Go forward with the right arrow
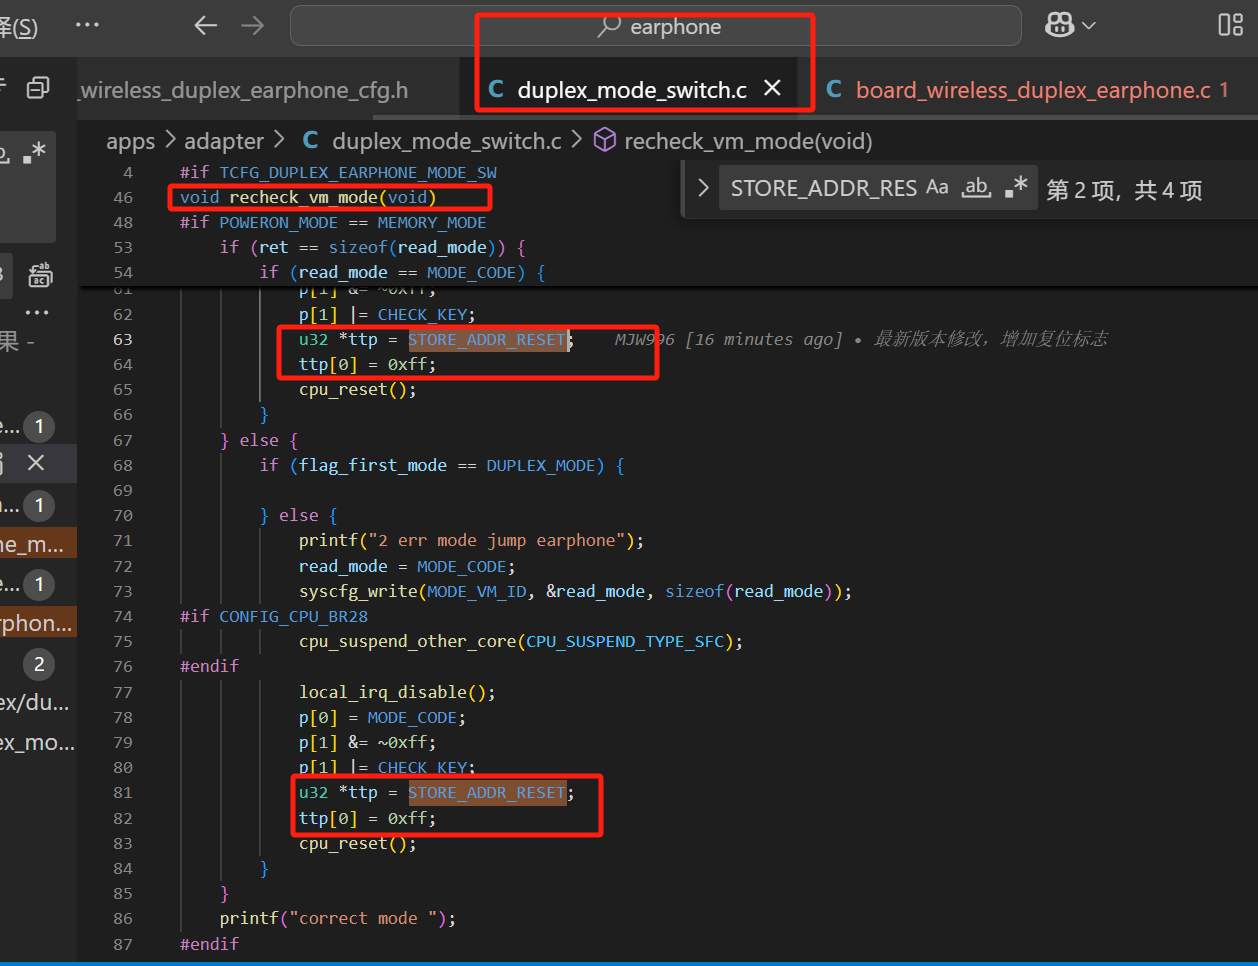The width and height of the screenshot is (1258, 966). click(x=253, y=26)
